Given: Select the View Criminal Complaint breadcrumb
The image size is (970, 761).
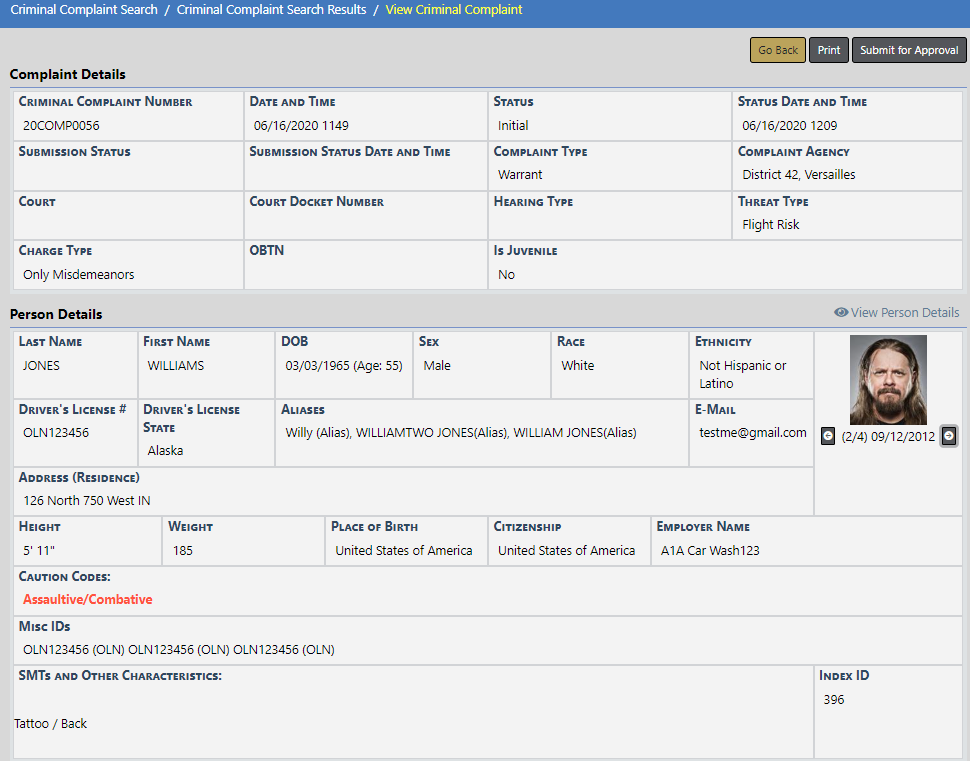Looking at the screenshot, I should click(453, 10).
